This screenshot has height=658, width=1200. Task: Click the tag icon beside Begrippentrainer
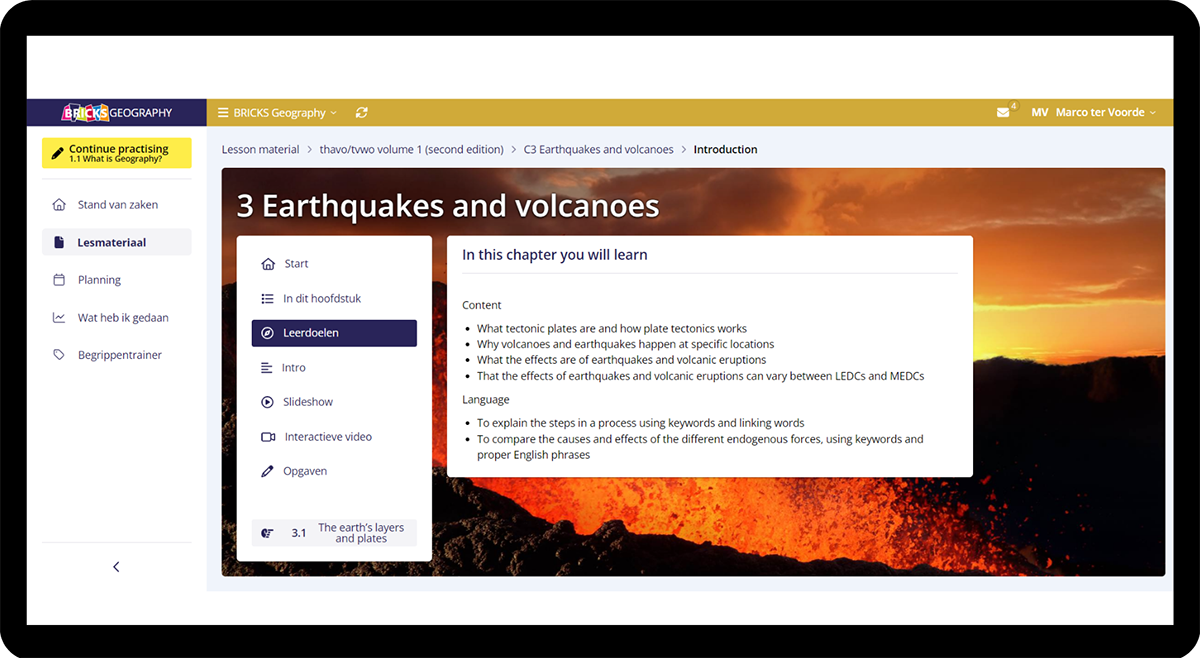pyautogui.click(x=59, y=355)
